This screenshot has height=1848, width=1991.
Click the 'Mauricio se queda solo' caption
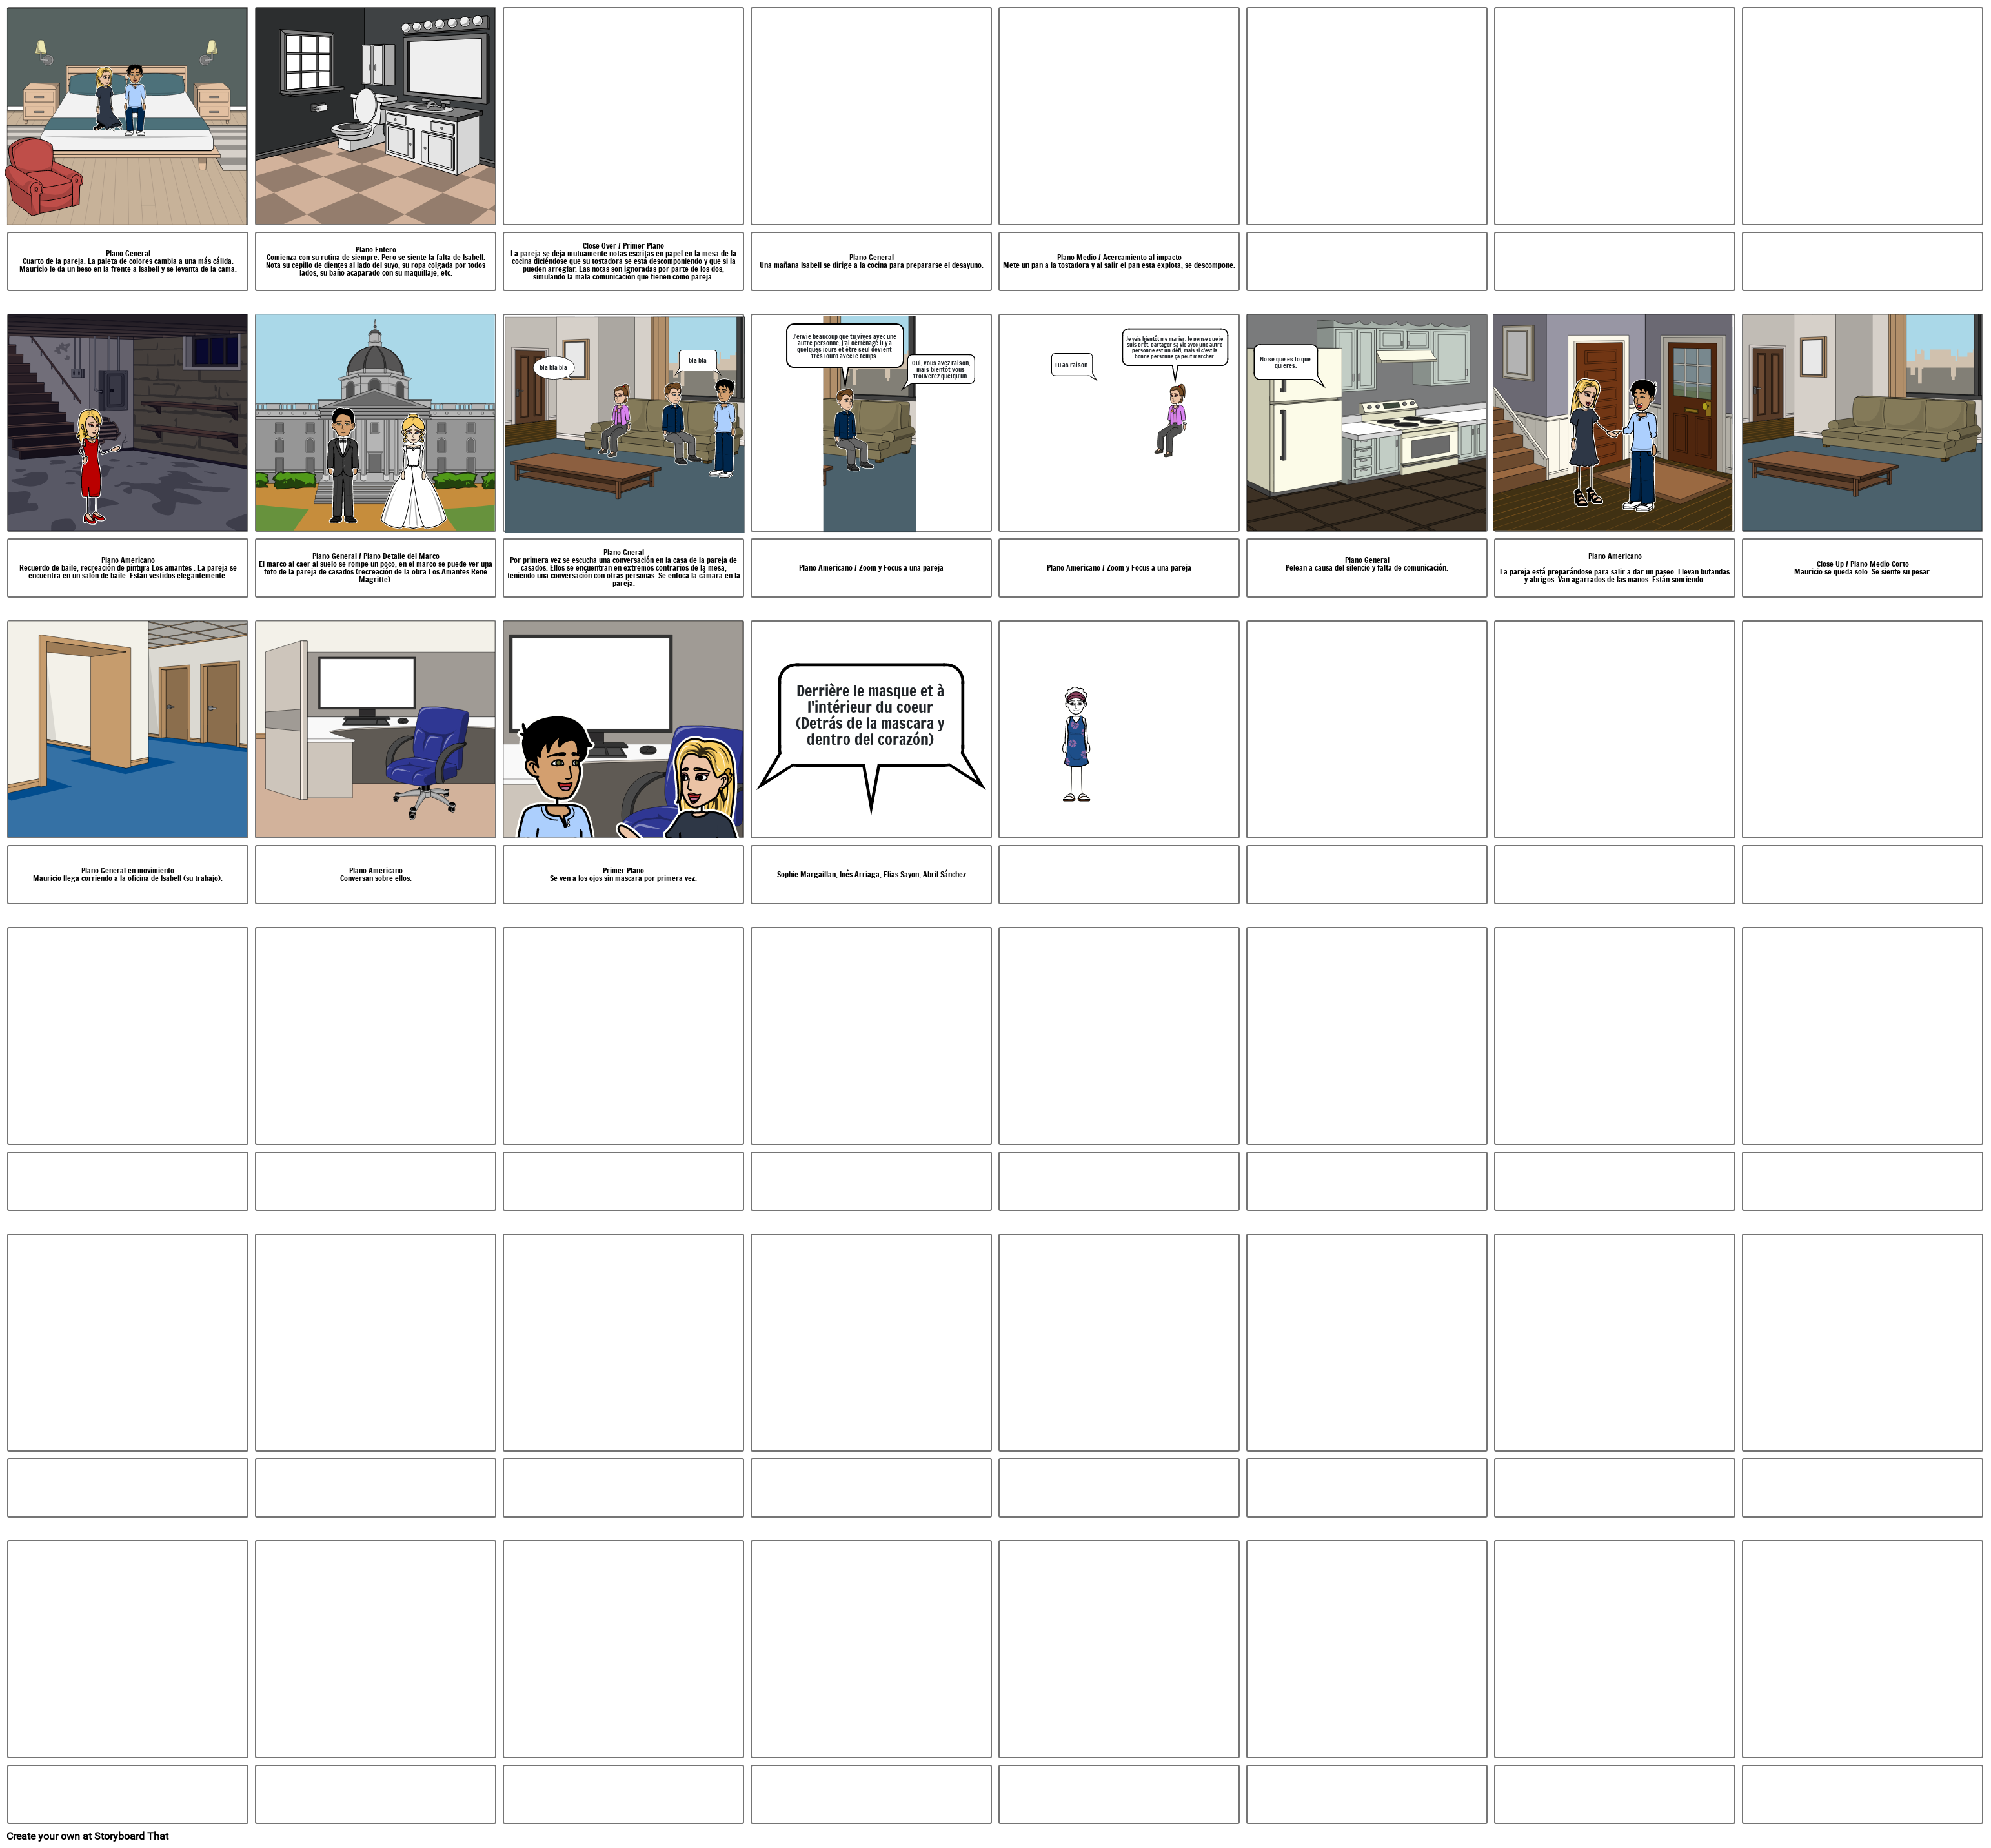point(1862,568)
